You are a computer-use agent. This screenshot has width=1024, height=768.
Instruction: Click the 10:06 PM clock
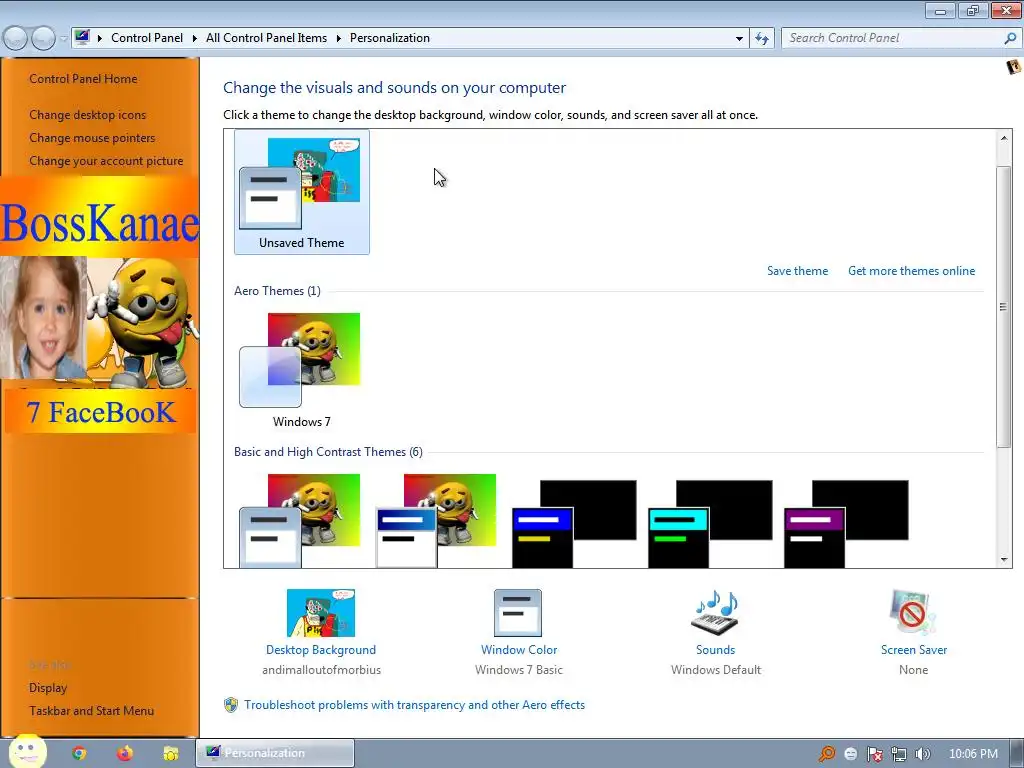(x=973, y=754)
